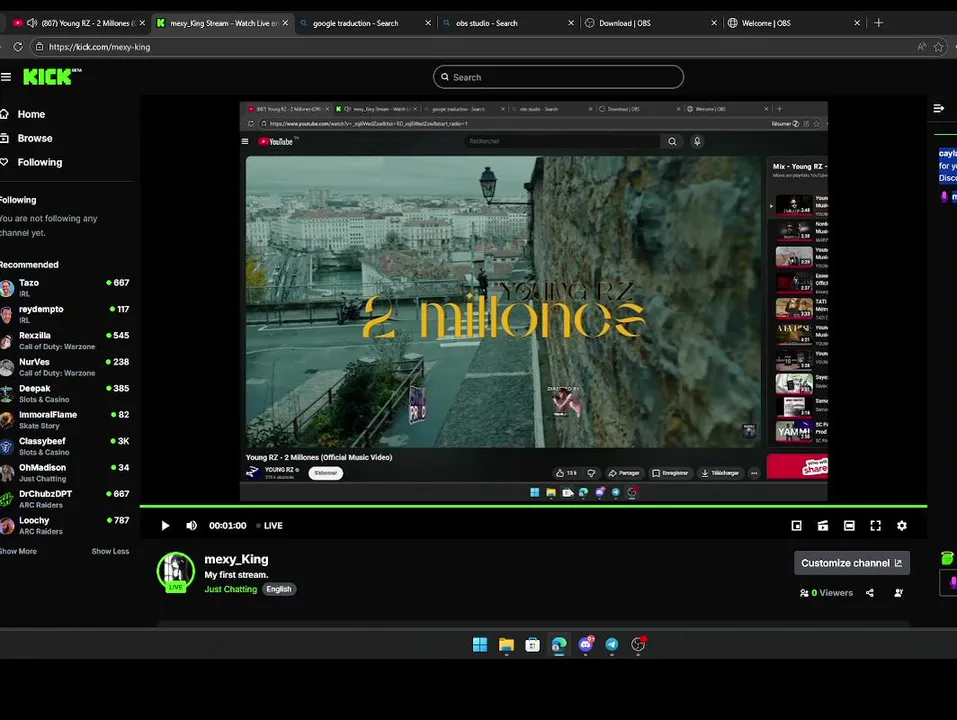The height and width of the screenshot is (720, 957).
Task: Open Browse in the Kick sidebar
Action: click(x=35, y=139)
